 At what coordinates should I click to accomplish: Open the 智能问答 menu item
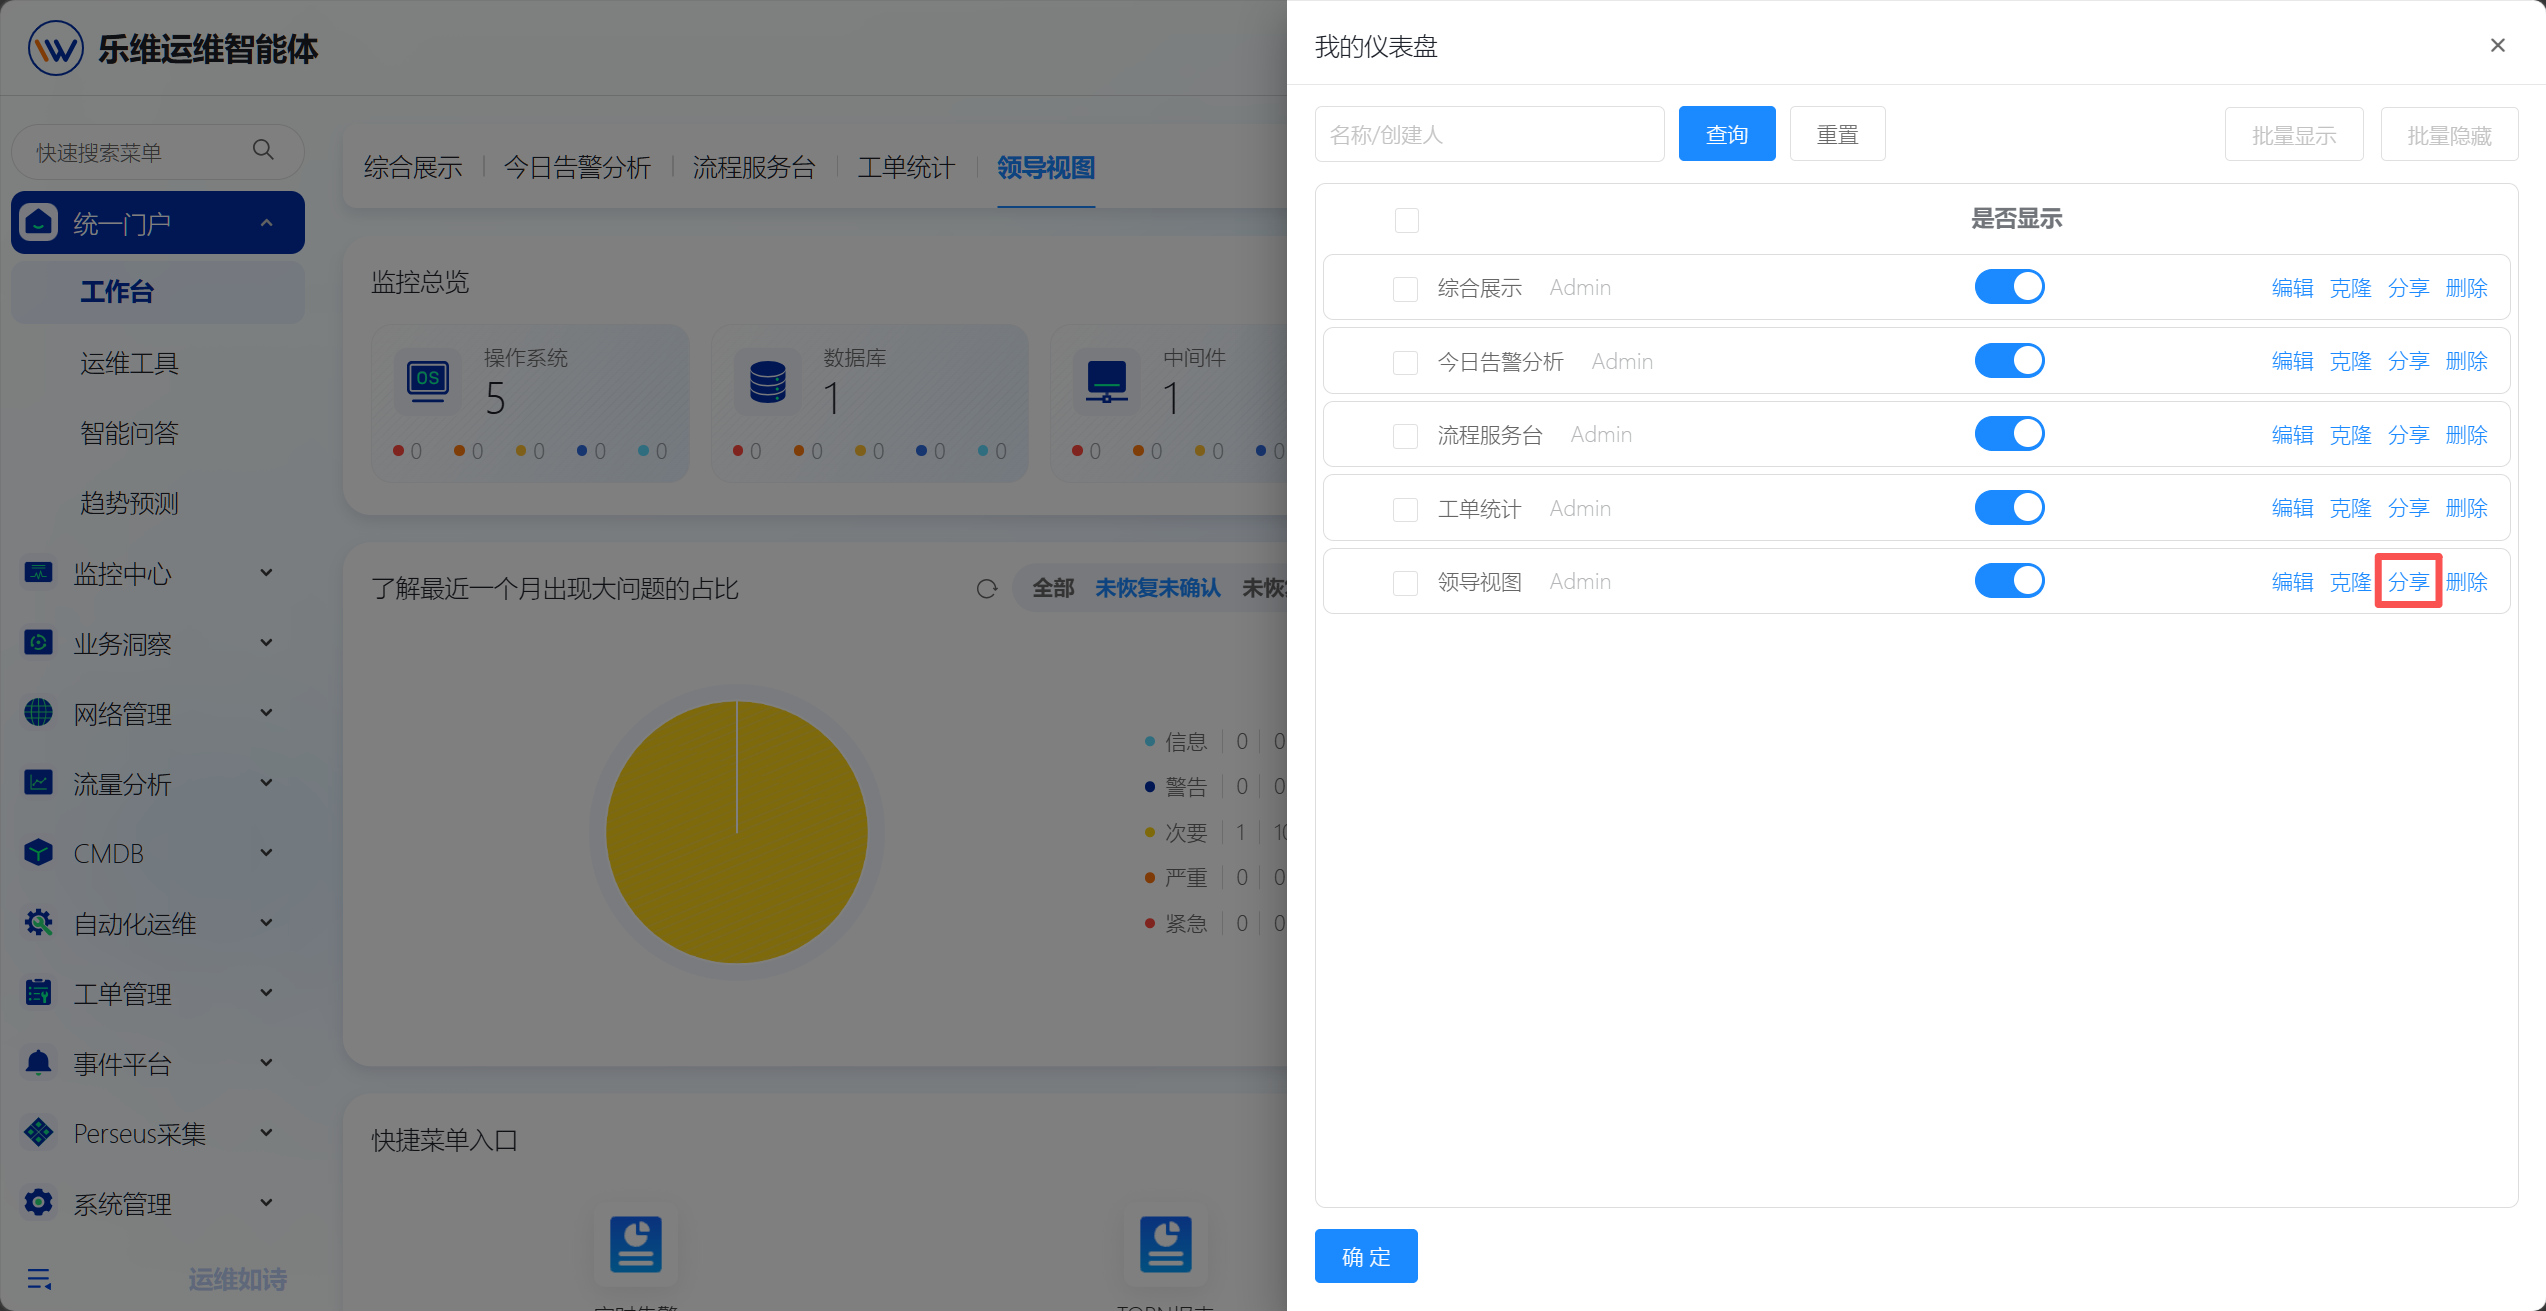pyautogui.click(x=129, y=433)
